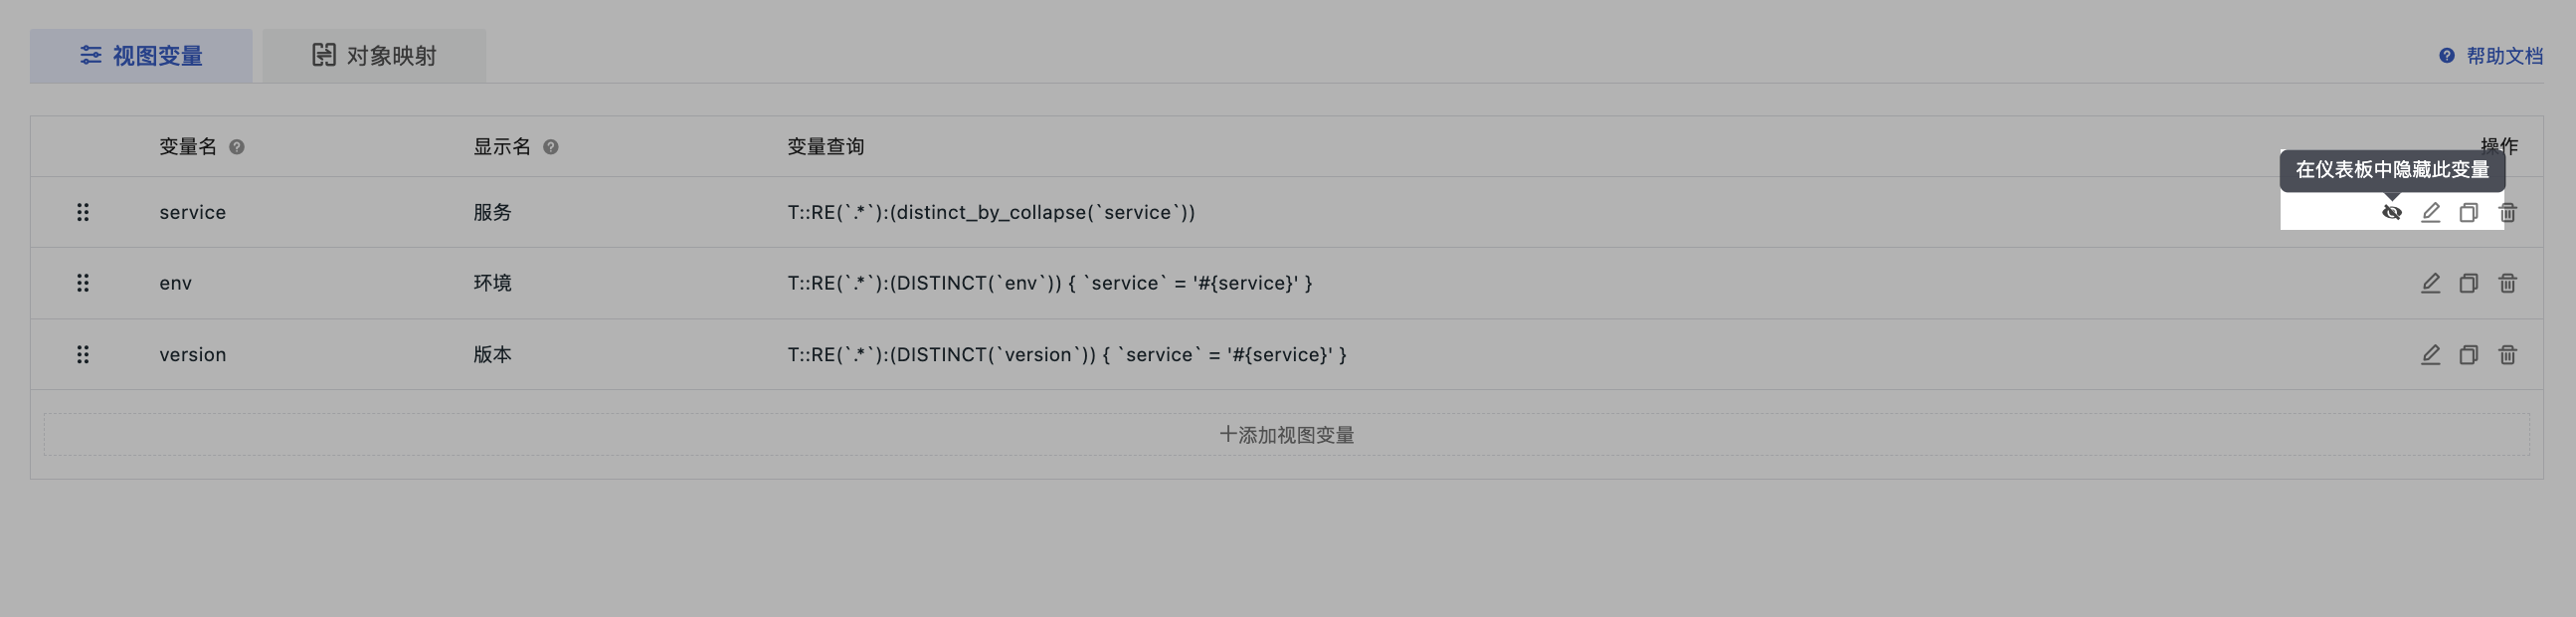Copy the version variable

(x=2468, y=354)
